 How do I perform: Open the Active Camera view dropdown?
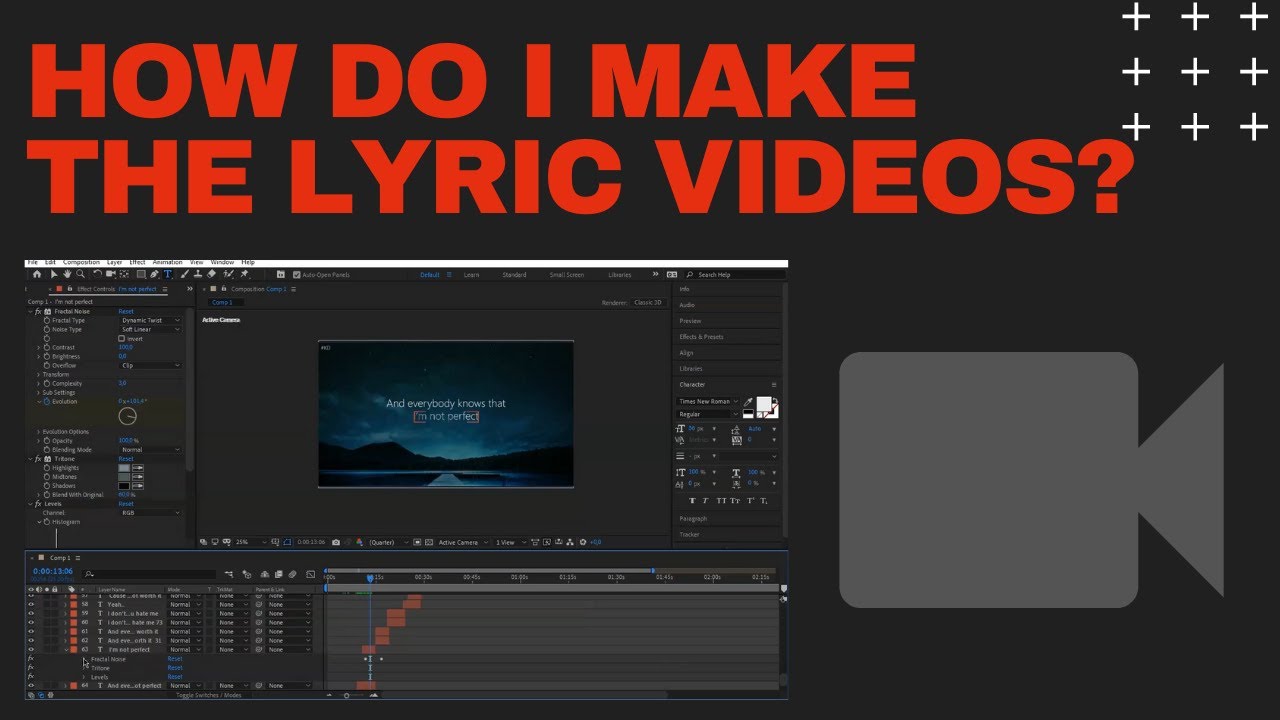(x=462, y=542)
